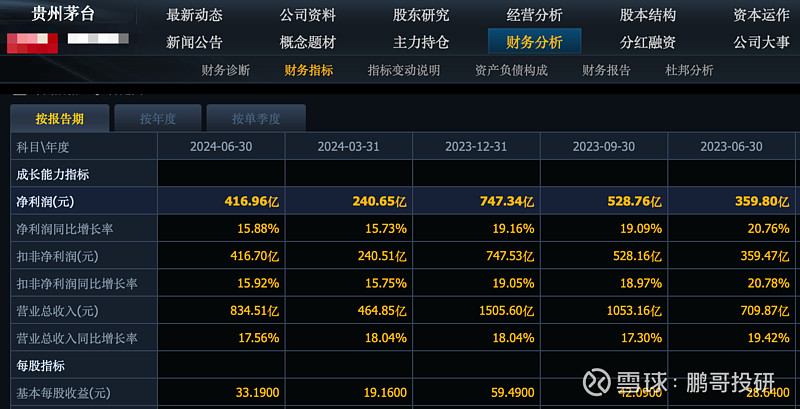The height and width of the screenshot is (409, 800).
Task: Open 新闻公告 section
Action: 194,42
